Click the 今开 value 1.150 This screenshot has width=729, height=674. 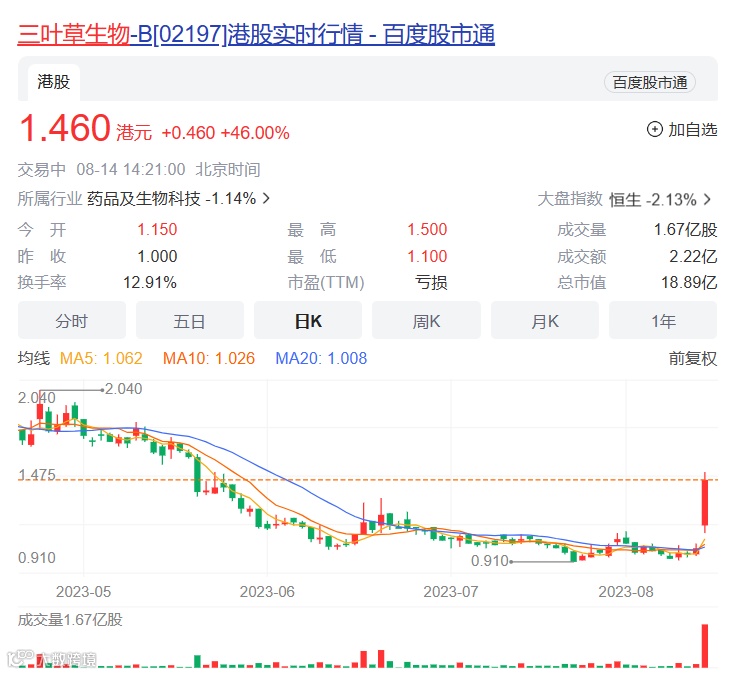pos(157,229)
